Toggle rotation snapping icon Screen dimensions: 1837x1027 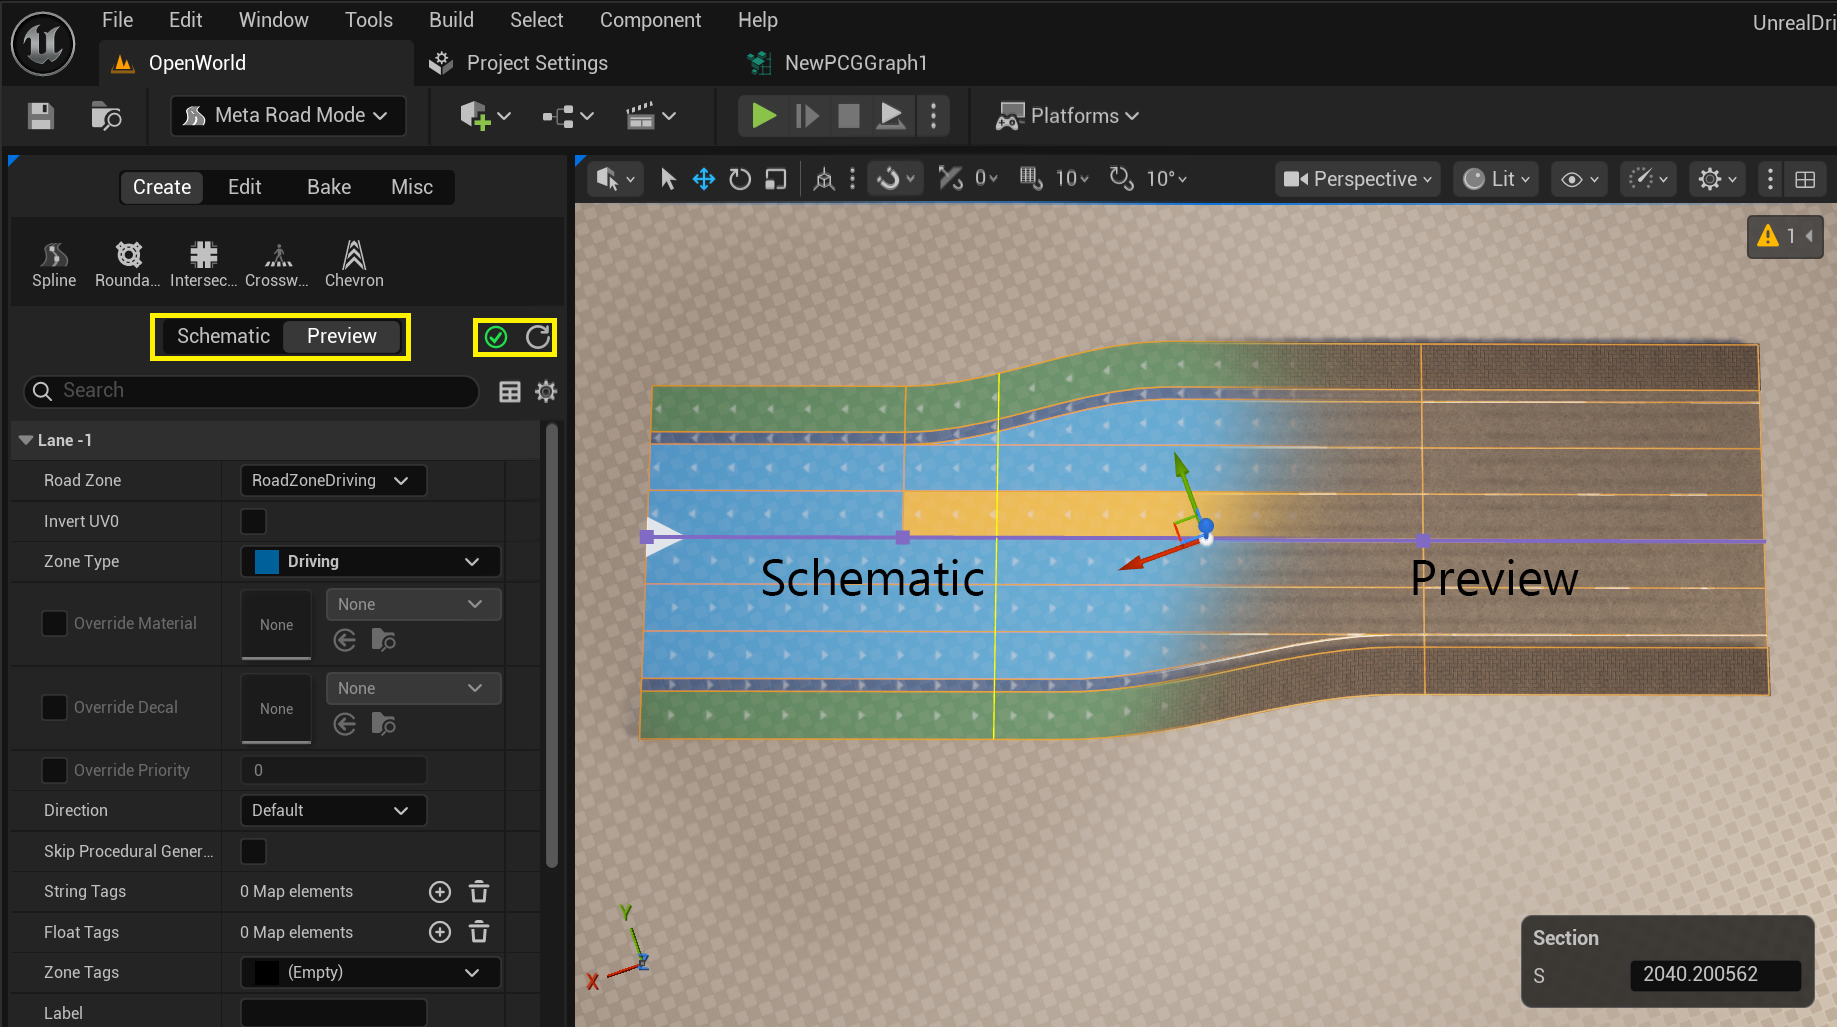point(1121,179)
